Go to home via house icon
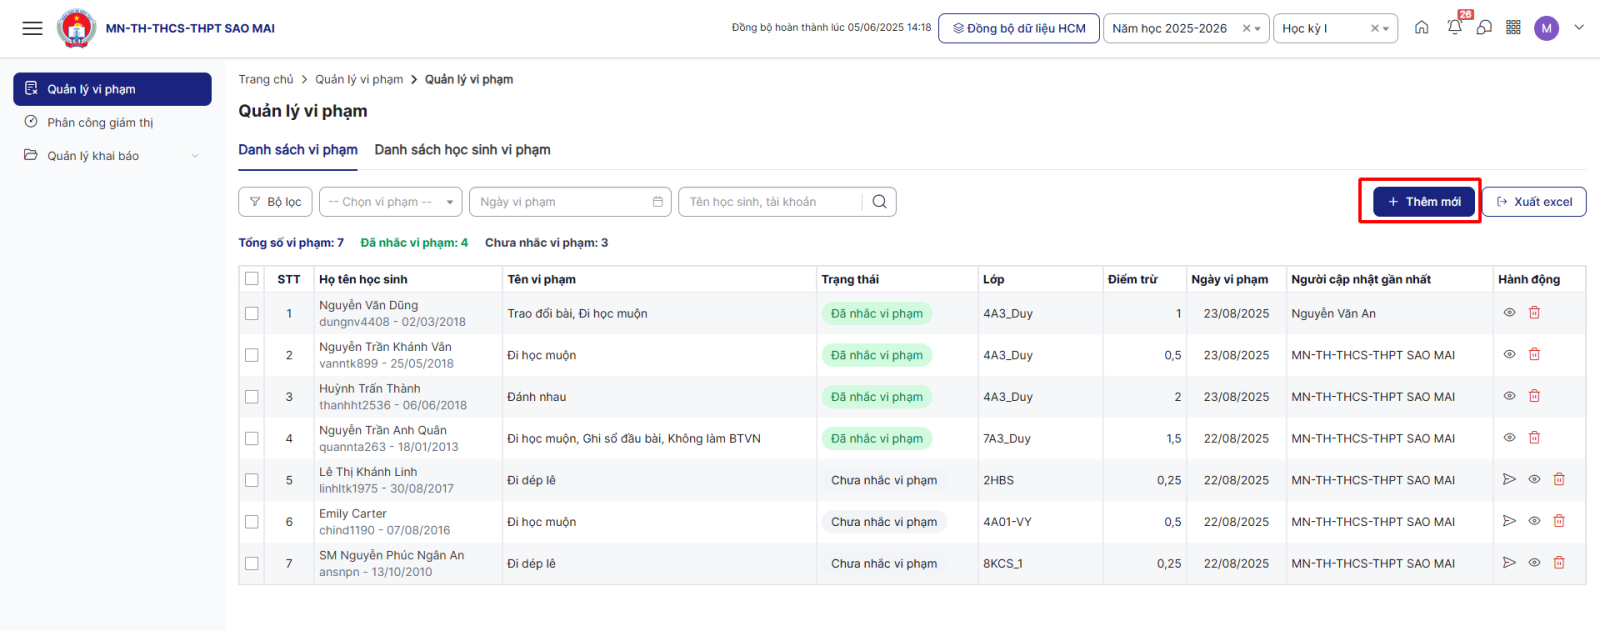 pos(1421,28)
